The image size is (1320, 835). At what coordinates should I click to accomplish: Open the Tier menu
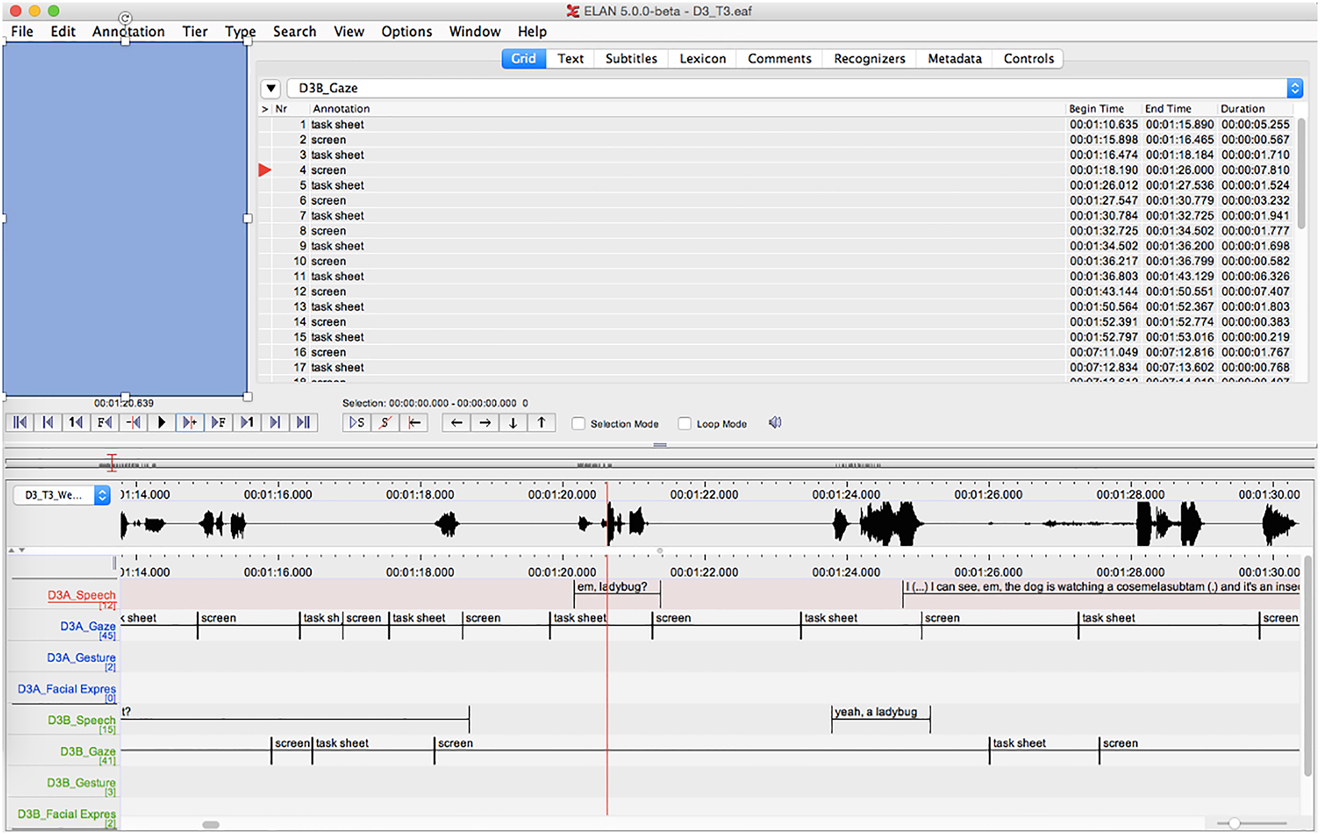click(195, 32)
